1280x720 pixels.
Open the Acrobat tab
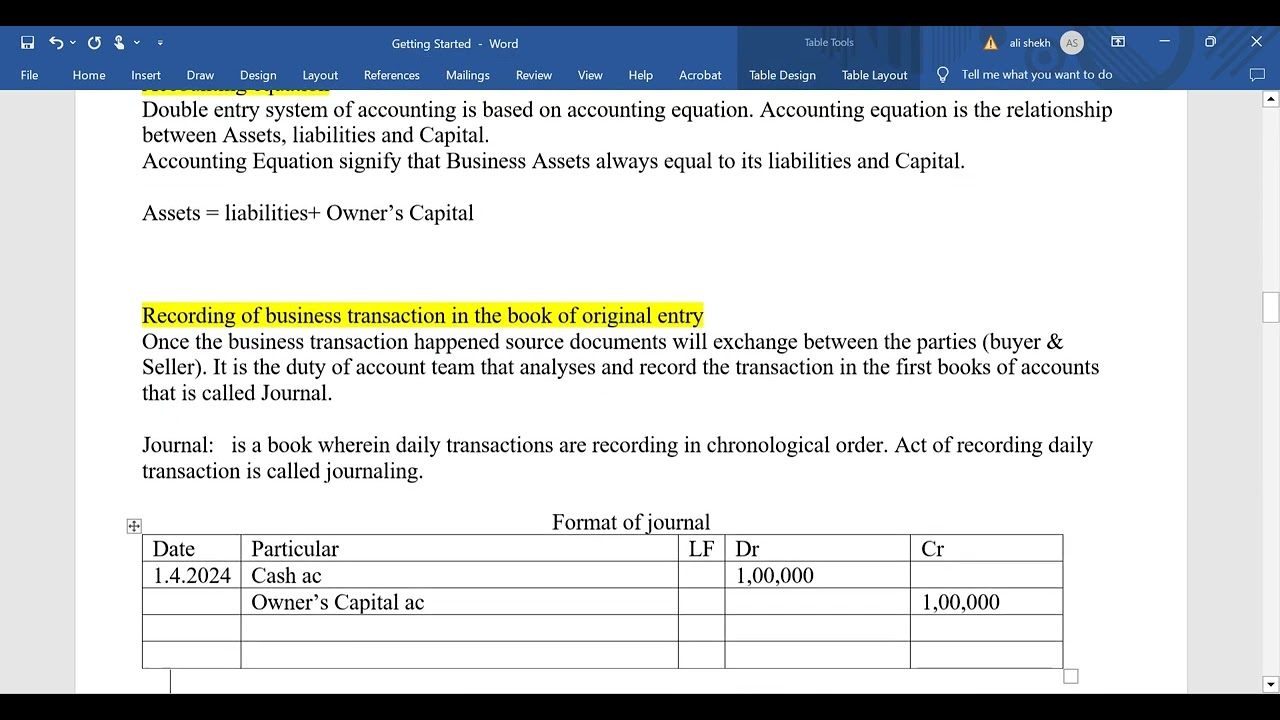[x=700, y=75]
